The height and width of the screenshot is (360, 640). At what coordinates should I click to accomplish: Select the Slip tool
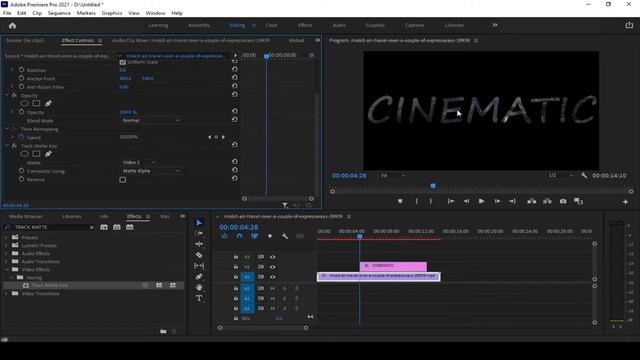click(199, 266)
